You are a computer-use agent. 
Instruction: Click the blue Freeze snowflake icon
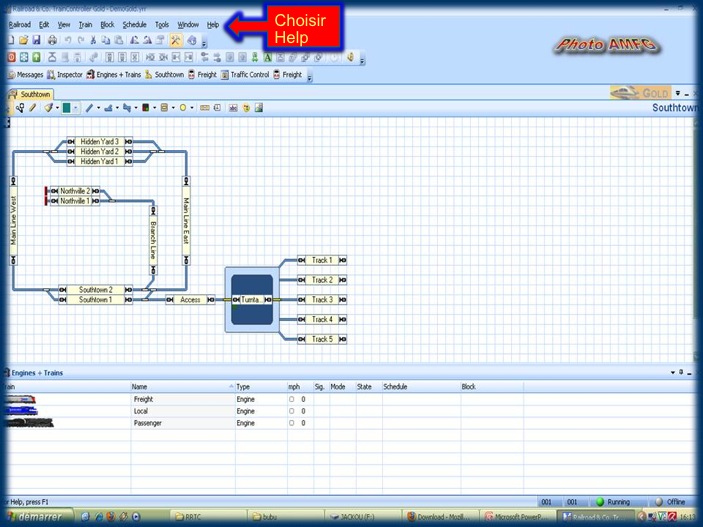coord(24,57)
